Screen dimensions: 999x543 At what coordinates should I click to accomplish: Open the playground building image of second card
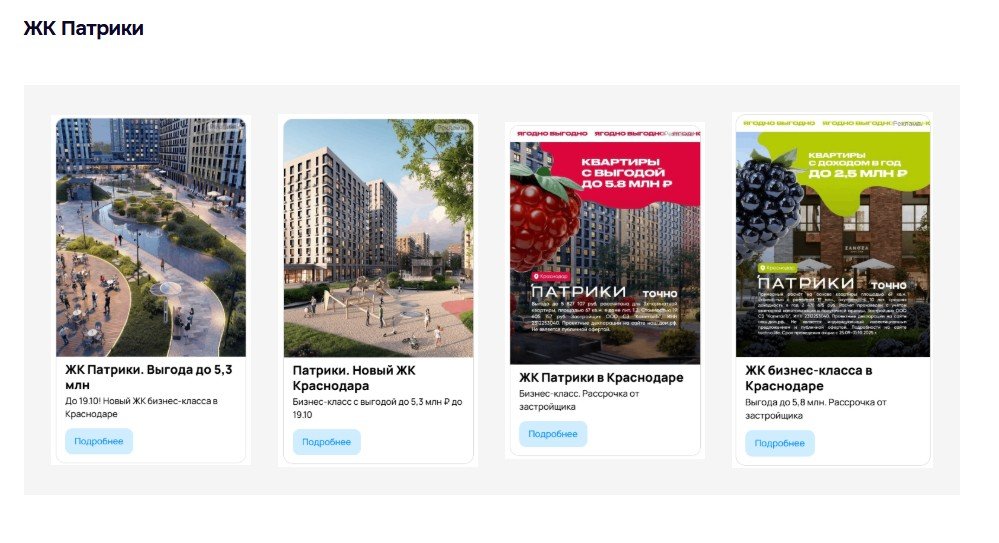378,238
